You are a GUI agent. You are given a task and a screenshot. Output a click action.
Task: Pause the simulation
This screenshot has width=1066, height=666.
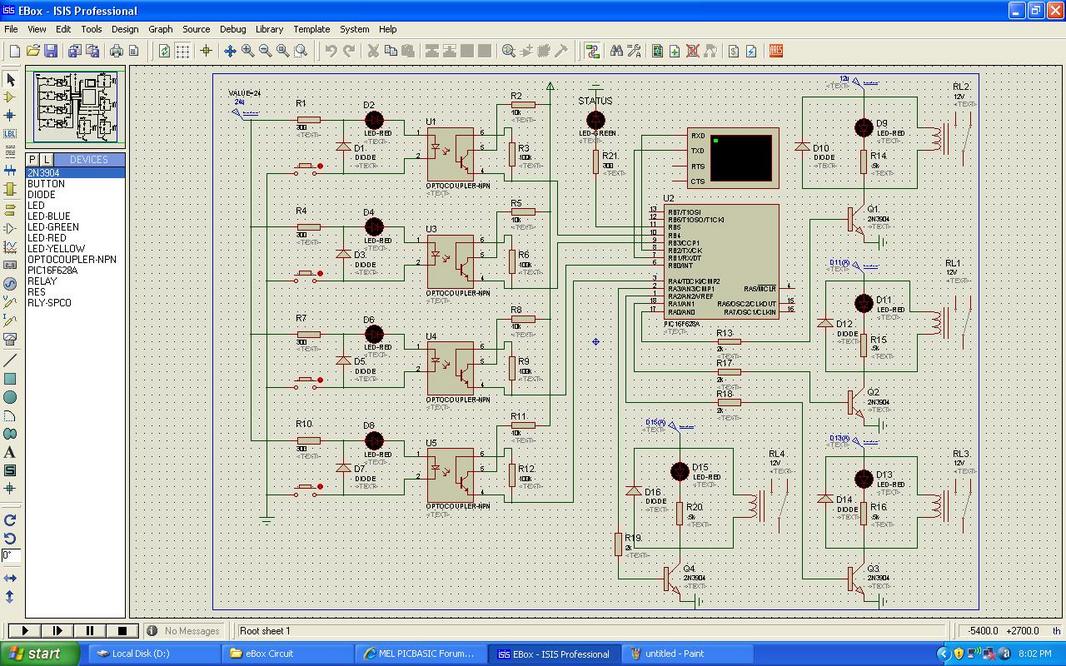pyautogui.click(x=90, y=631)
